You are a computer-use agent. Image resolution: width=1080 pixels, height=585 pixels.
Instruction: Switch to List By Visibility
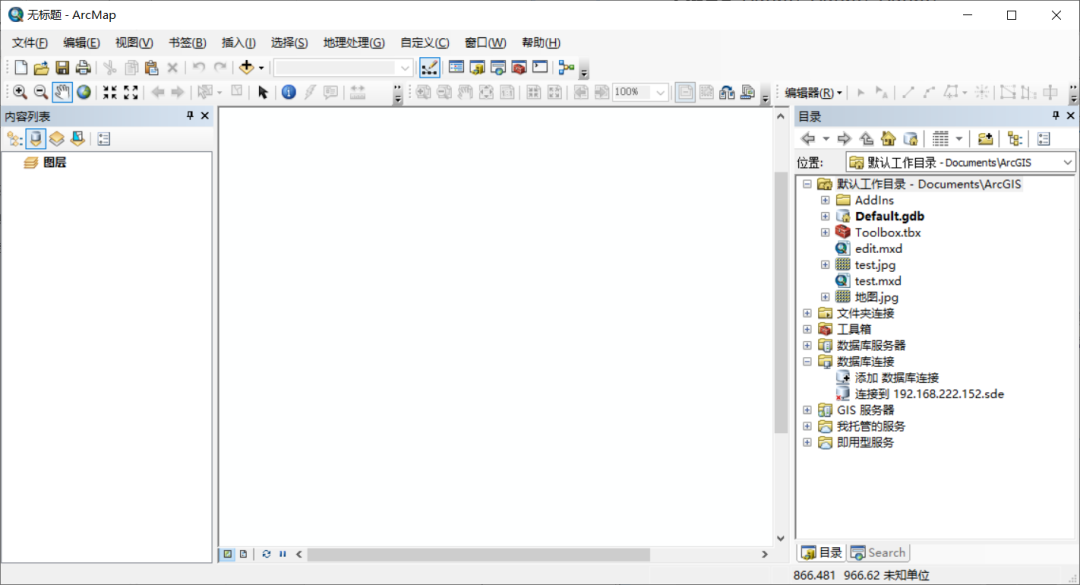(56, 139)
